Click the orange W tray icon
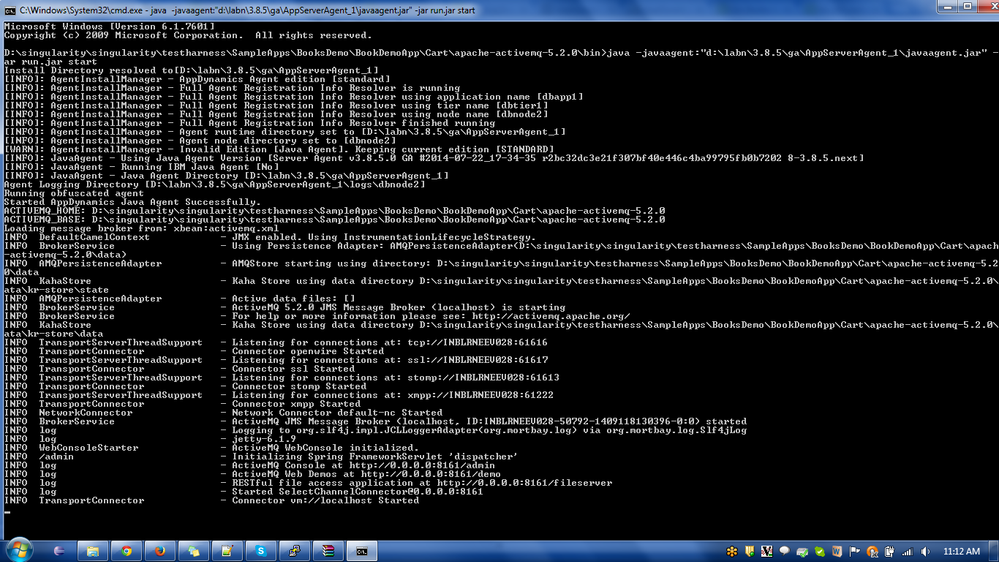This screenshot has height=562, width=999. point(837,552)
